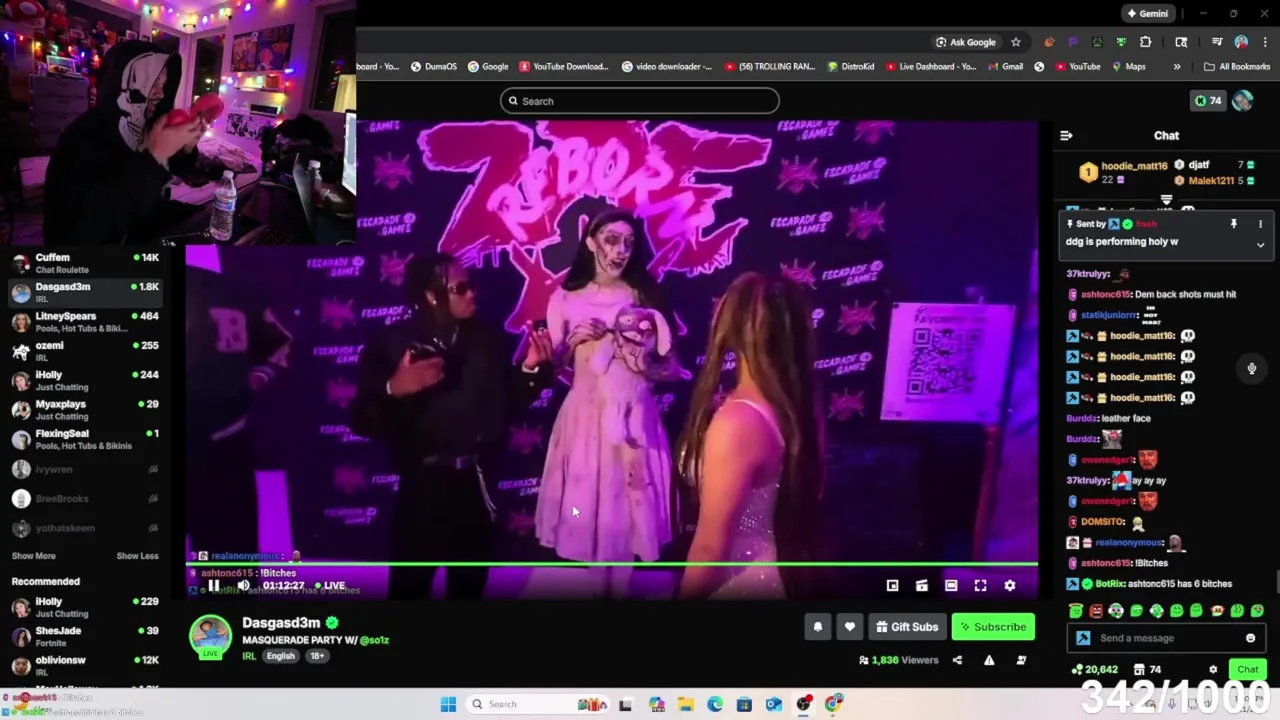
Task: Click the green Subscribe button
Action: [993, 627]
